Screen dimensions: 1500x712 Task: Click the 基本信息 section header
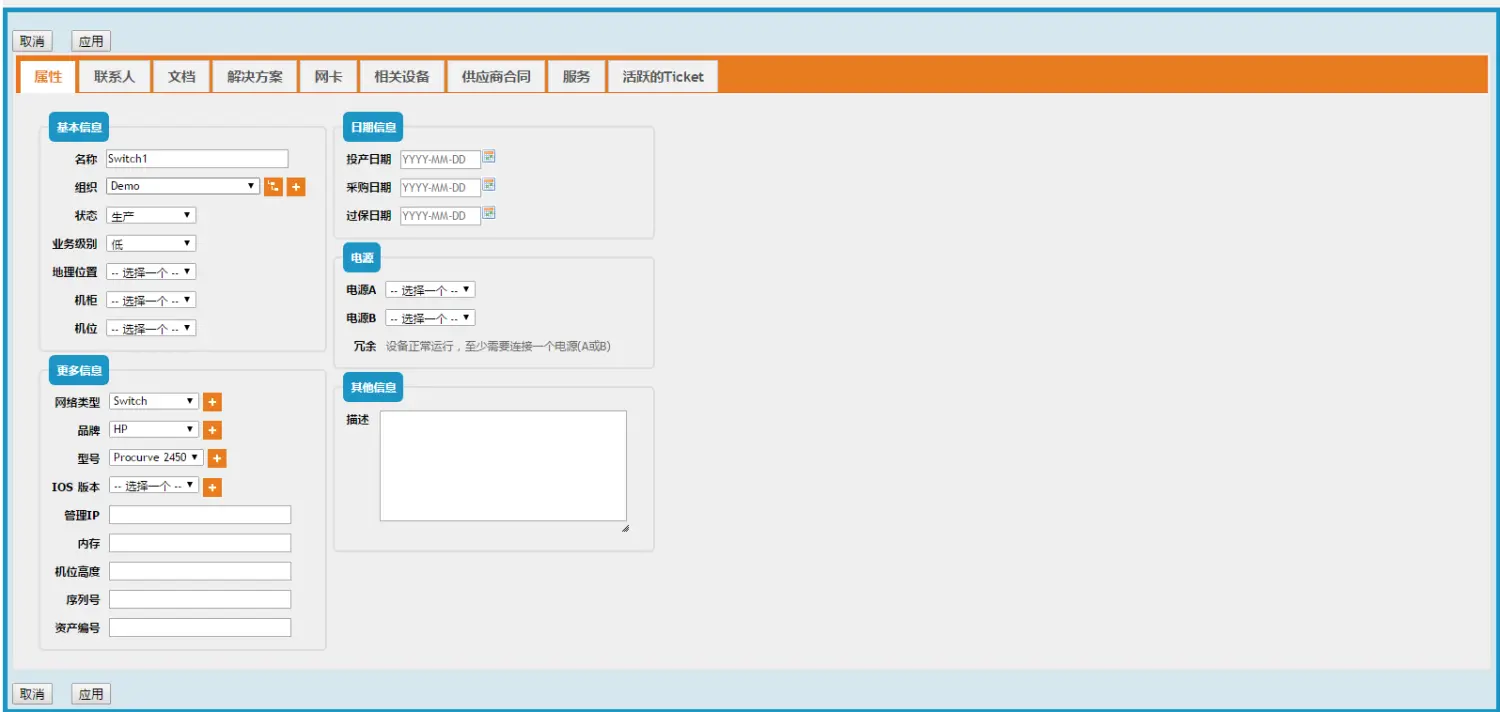[79, 127]
